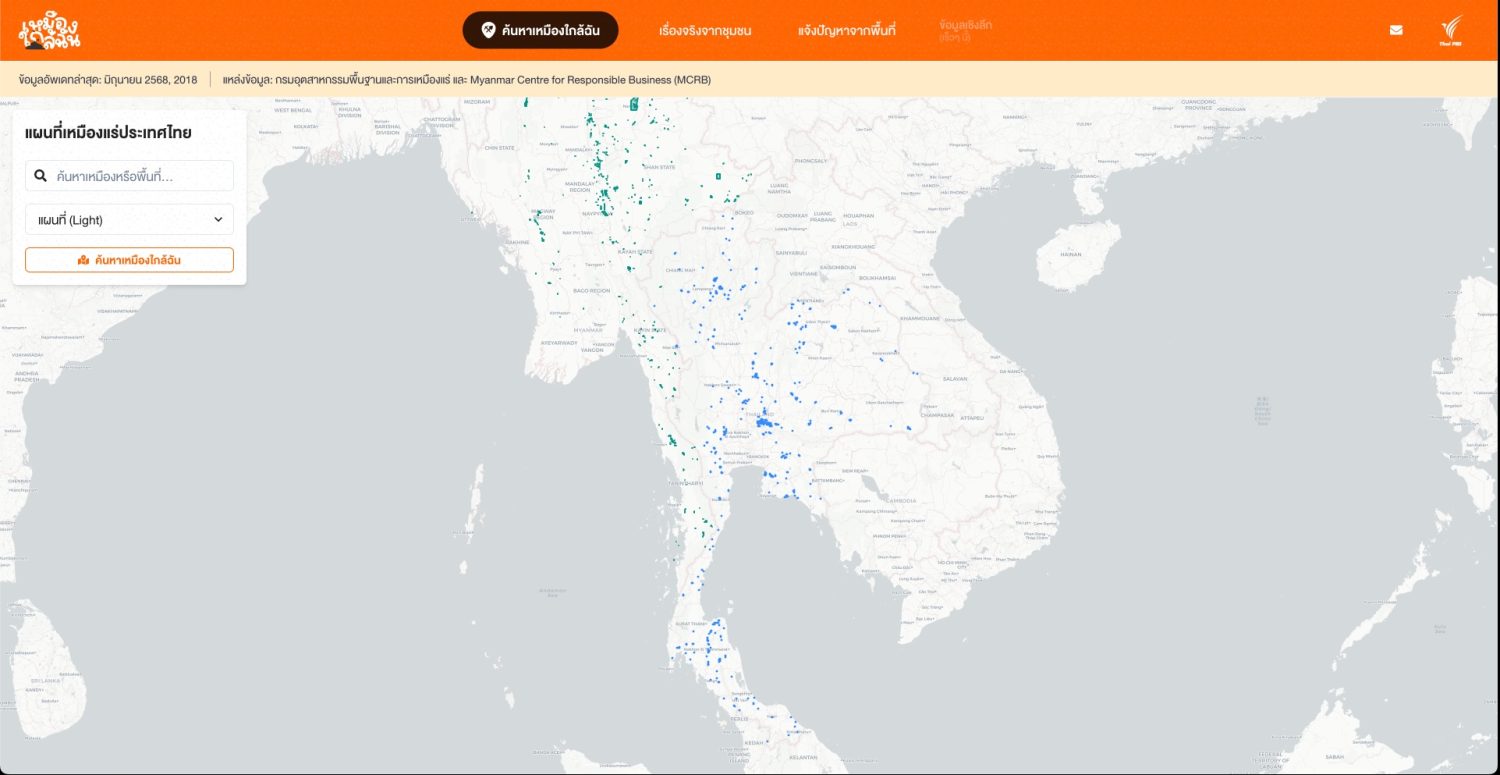Click the เหมืองใกล้ฉัน site logo
Image resolution: width=1500 pixels, height=775 pixels.
coord(49,31)
